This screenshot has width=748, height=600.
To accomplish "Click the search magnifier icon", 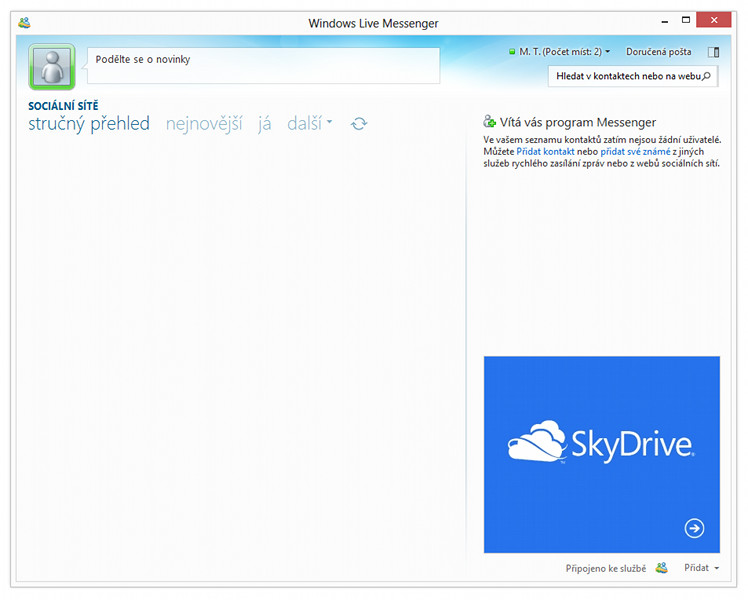I will click(x=707, y=76).
